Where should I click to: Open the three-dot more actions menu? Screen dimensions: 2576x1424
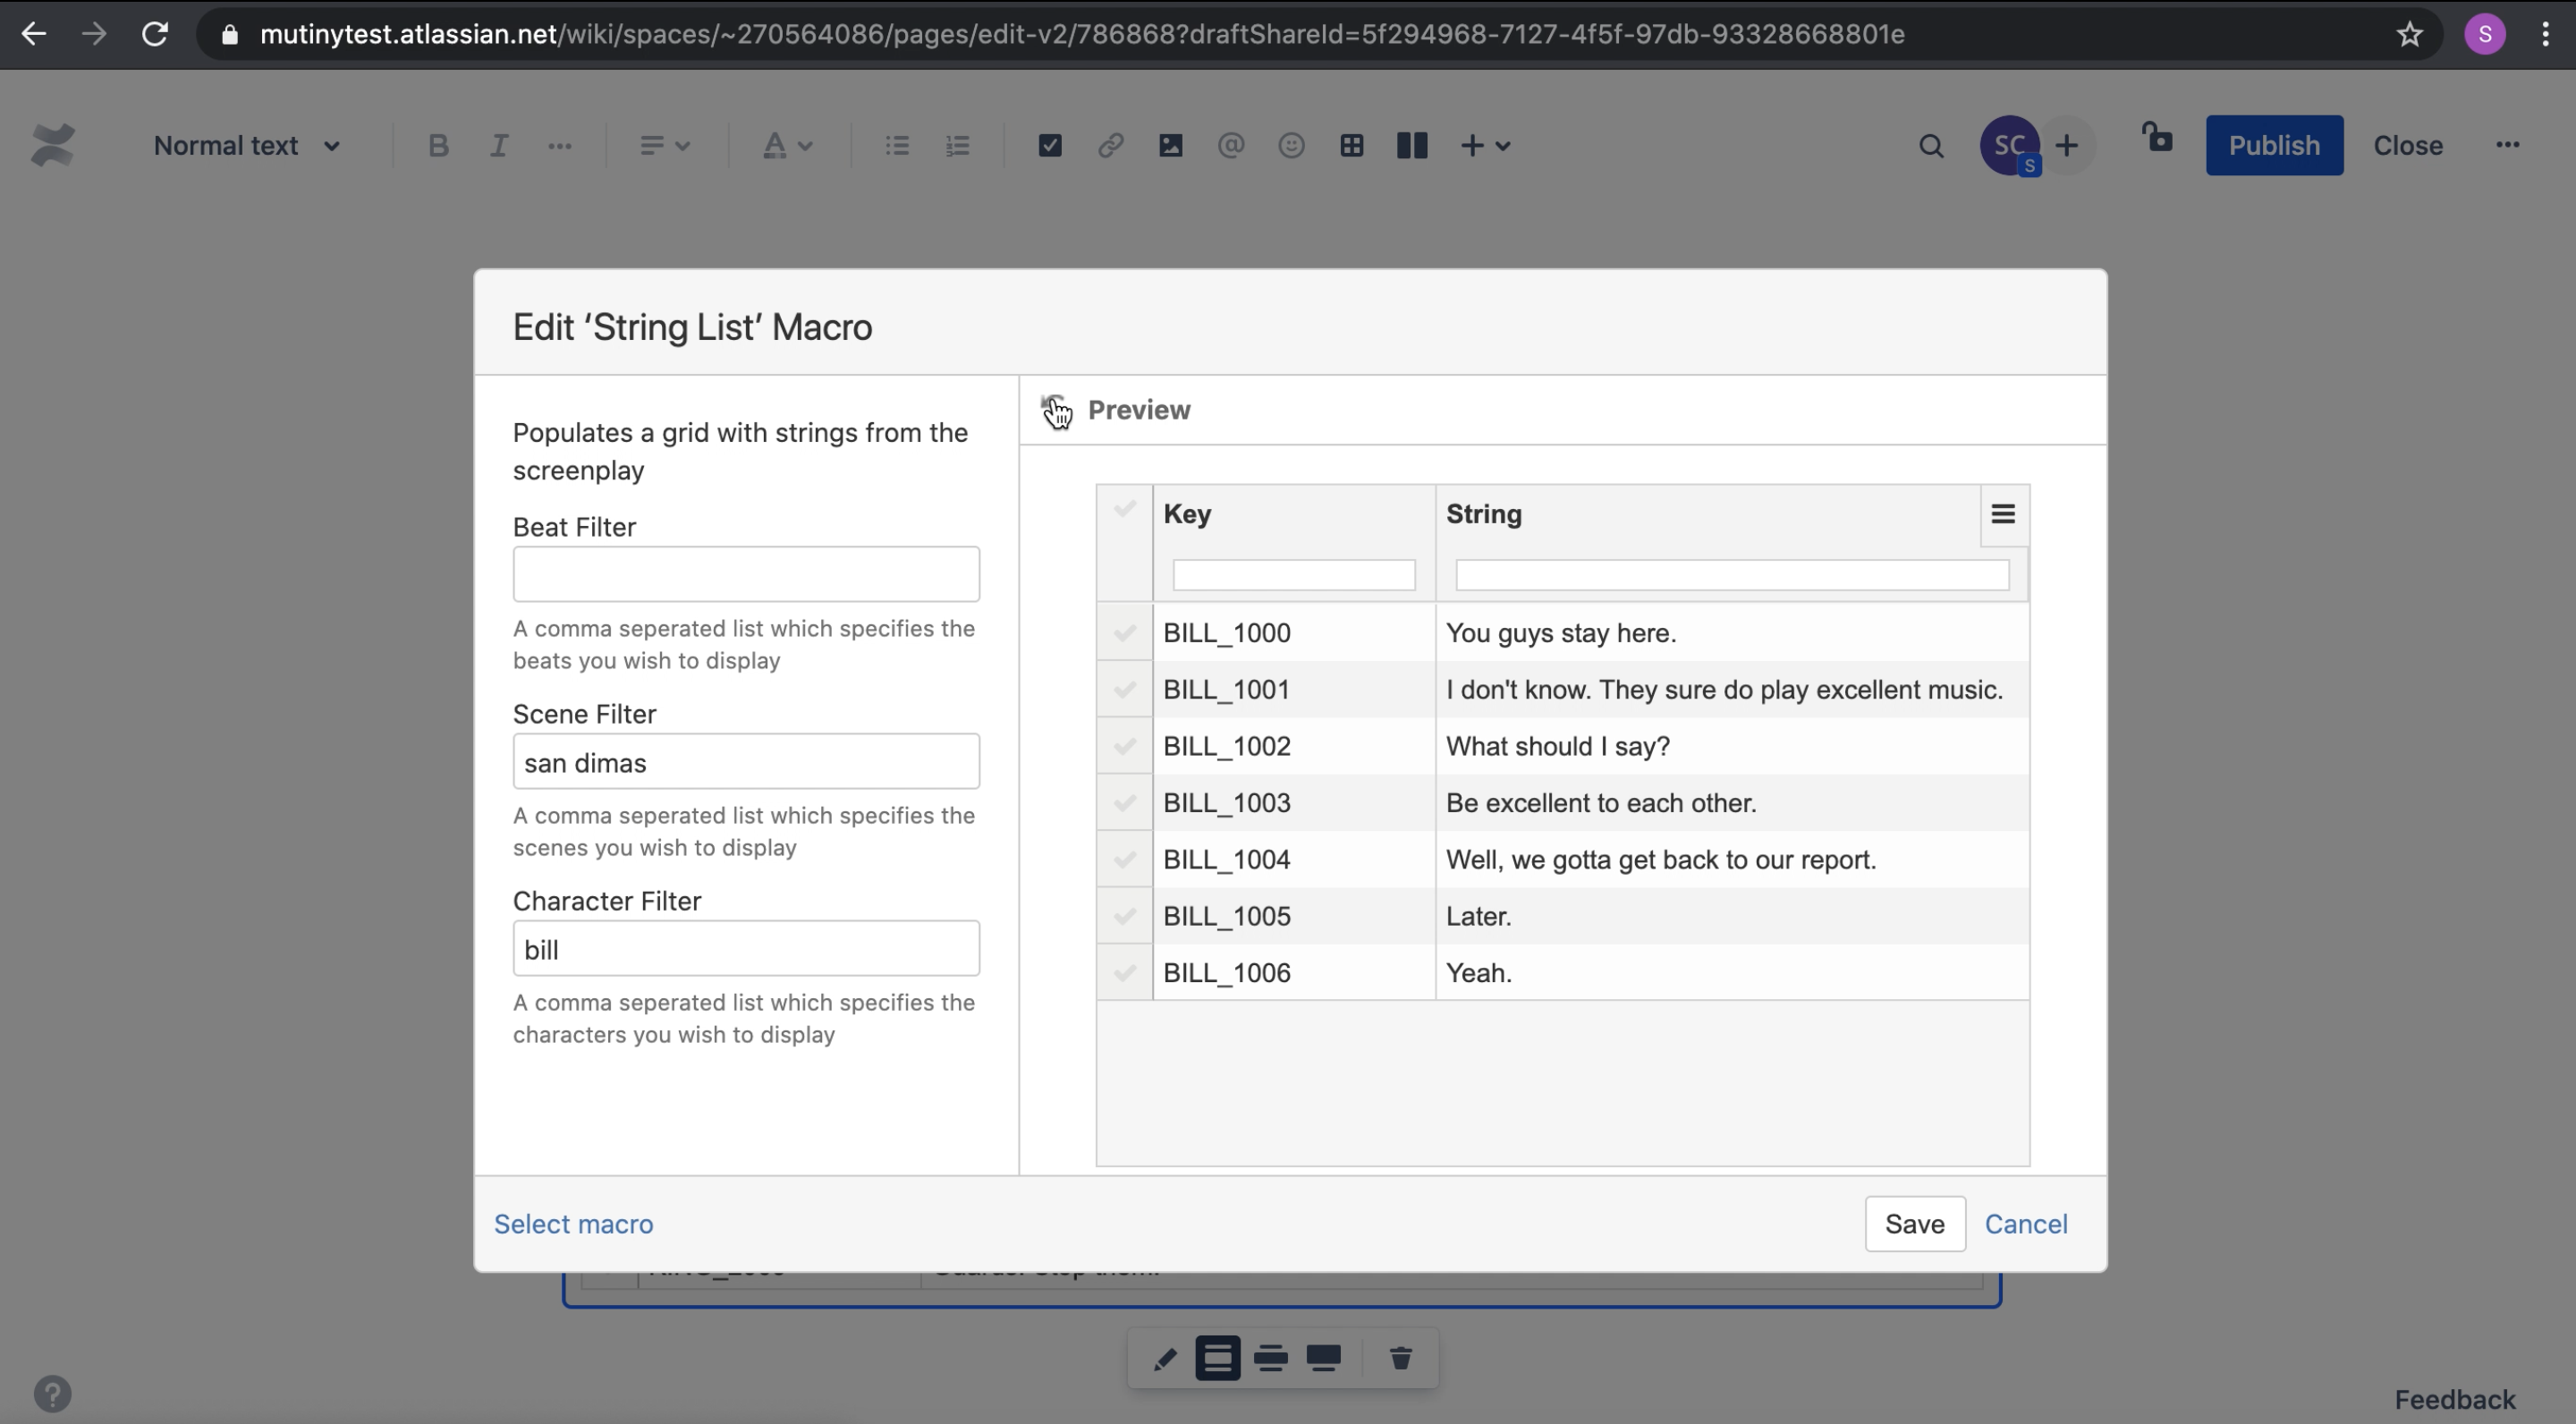(x=2506, y=146)
